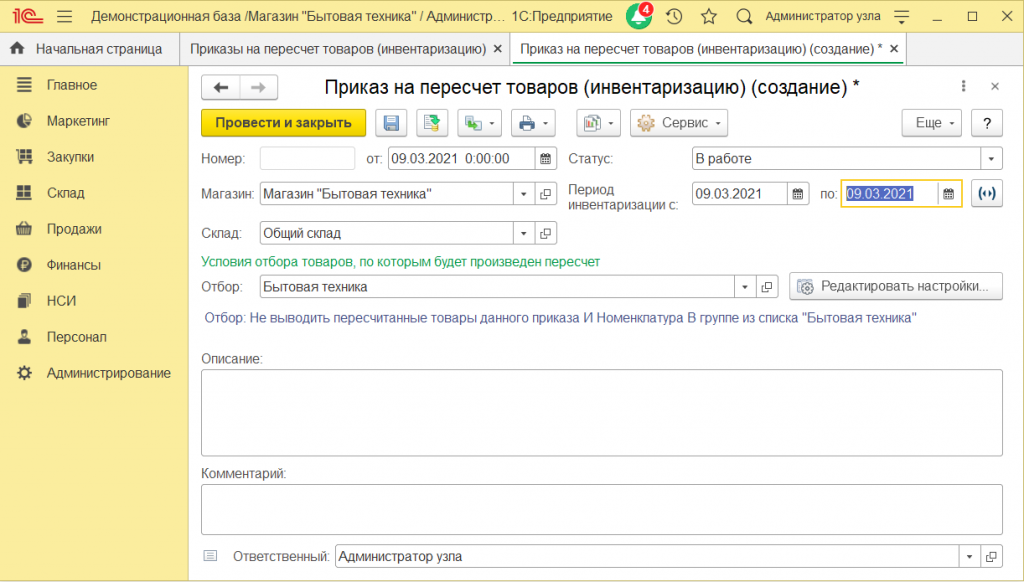Open the reports menu icon button
Screen dimensions: 1024x582
click(598, 123)
